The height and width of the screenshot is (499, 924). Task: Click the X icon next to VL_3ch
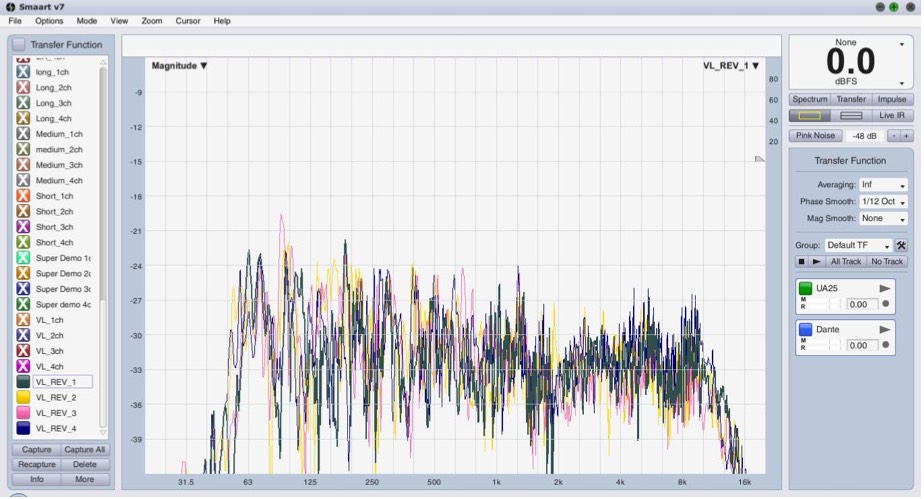(23, 351)
